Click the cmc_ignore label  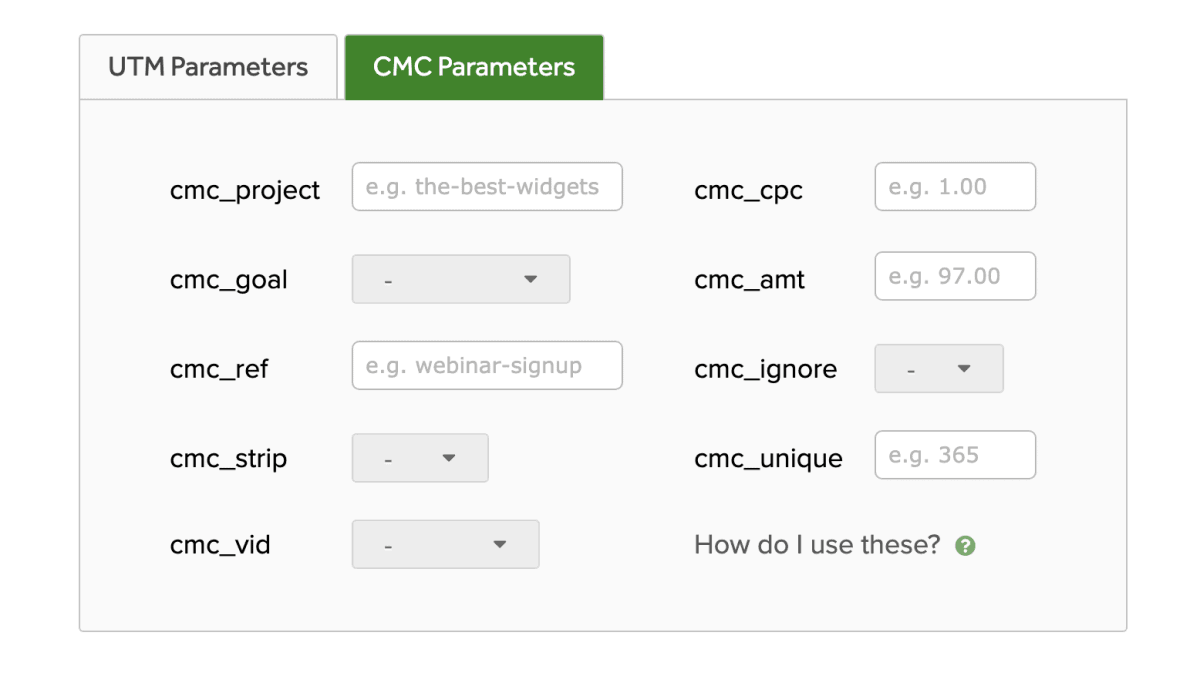pyautogui.click(x=765, y=370)
